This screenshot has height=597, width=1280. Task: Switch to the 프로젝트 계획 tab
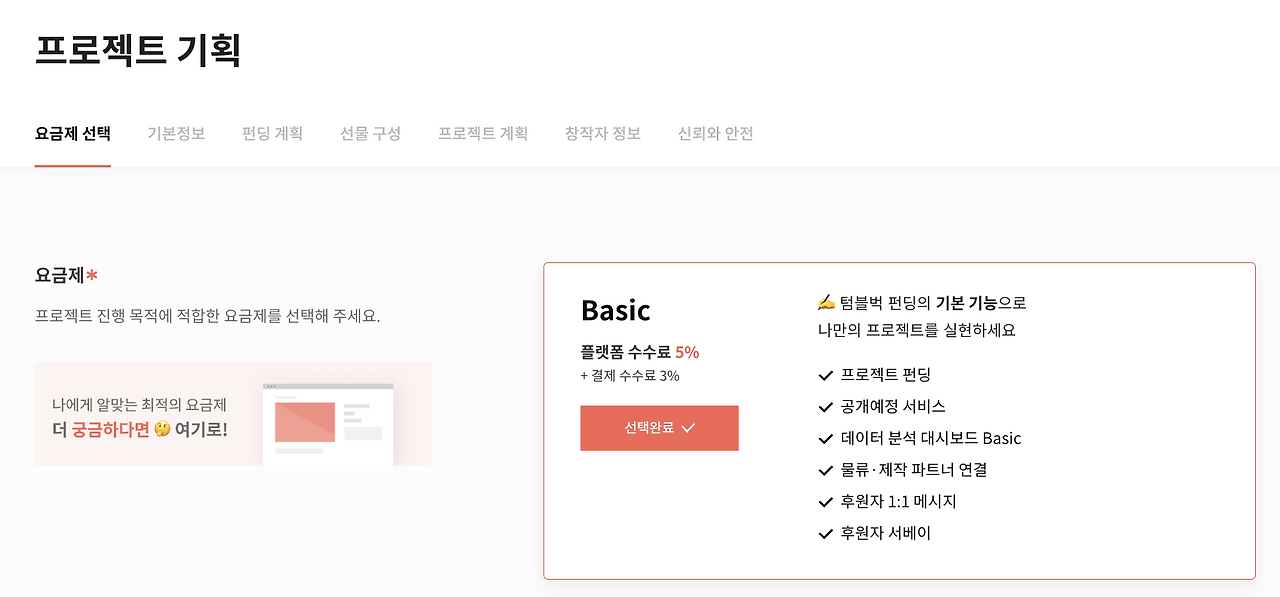point(483,133)
